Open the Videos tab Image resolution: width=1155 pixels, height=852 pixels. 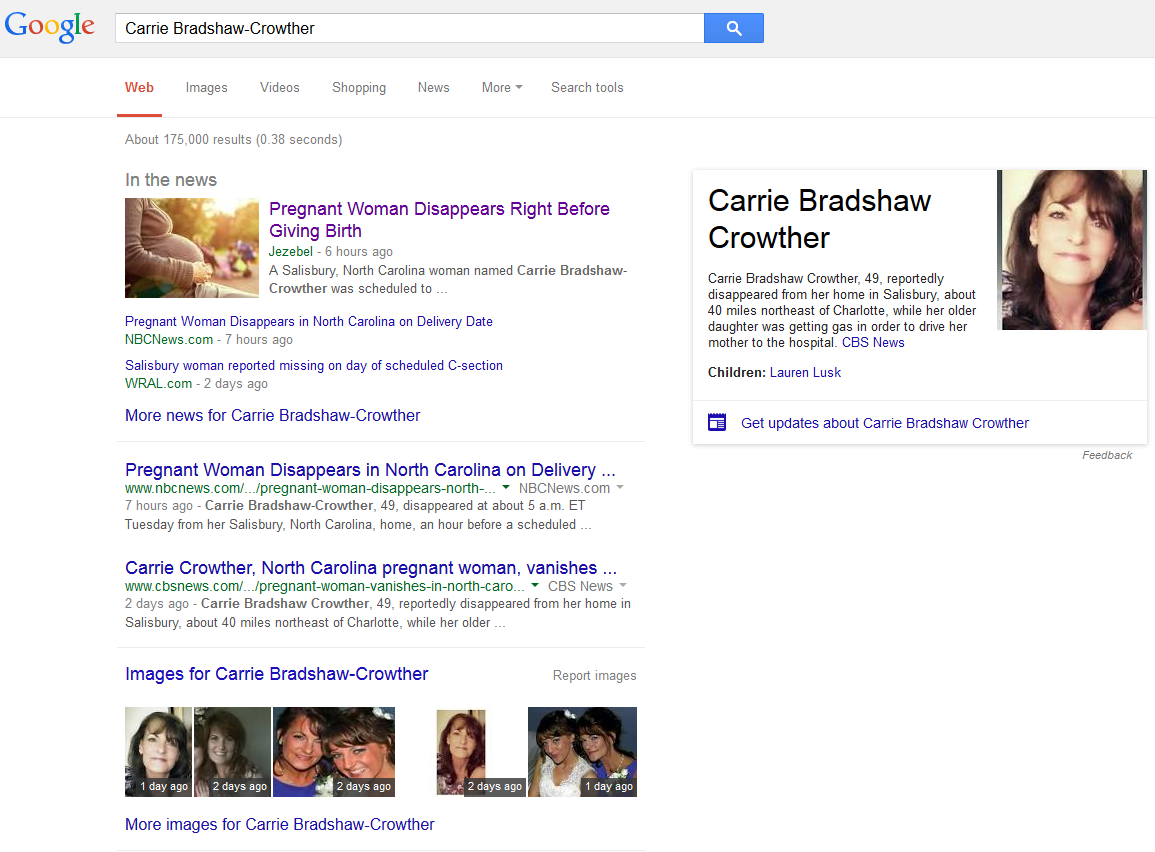click(x=279, y=87)
